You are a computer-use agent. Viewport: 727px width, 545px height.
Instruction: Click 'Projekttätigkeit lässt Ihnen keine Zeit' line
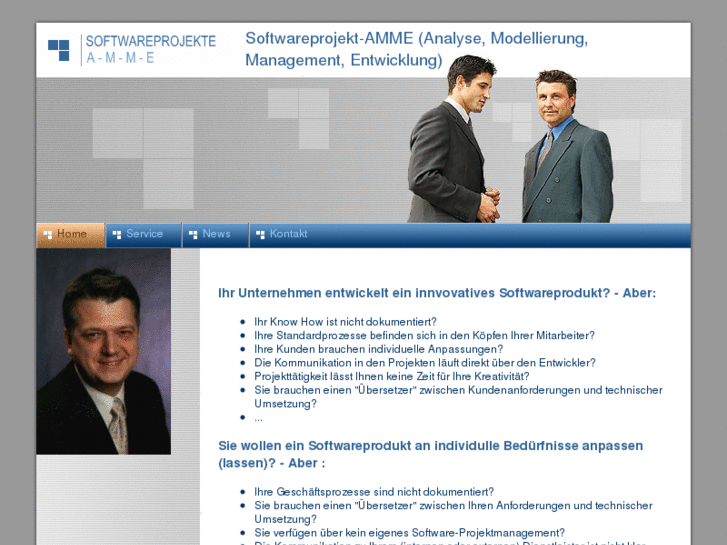pos(392,376)
